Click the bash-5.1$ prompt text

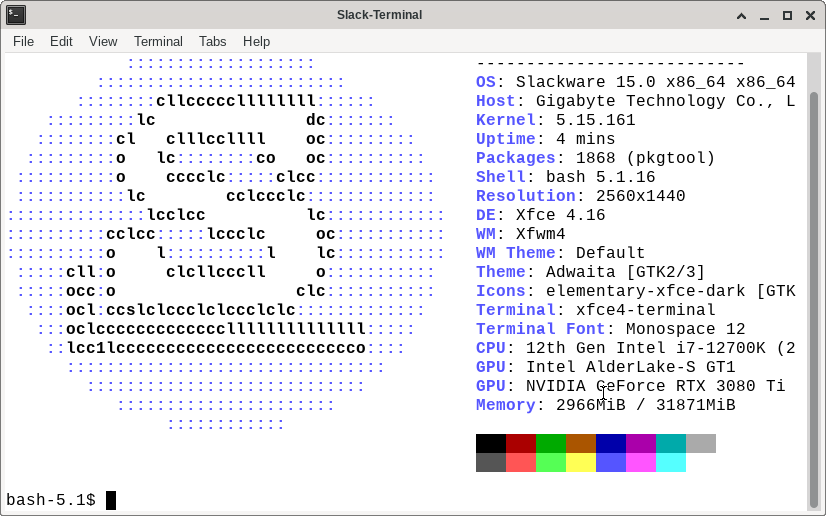[x=51, y=500]
